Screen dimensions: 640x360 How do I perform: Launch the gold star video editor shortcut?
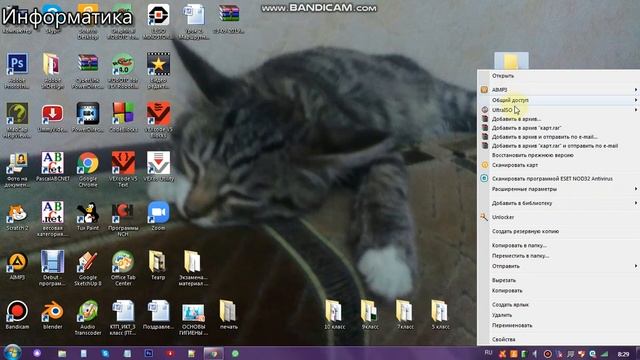tap(158, 70)
